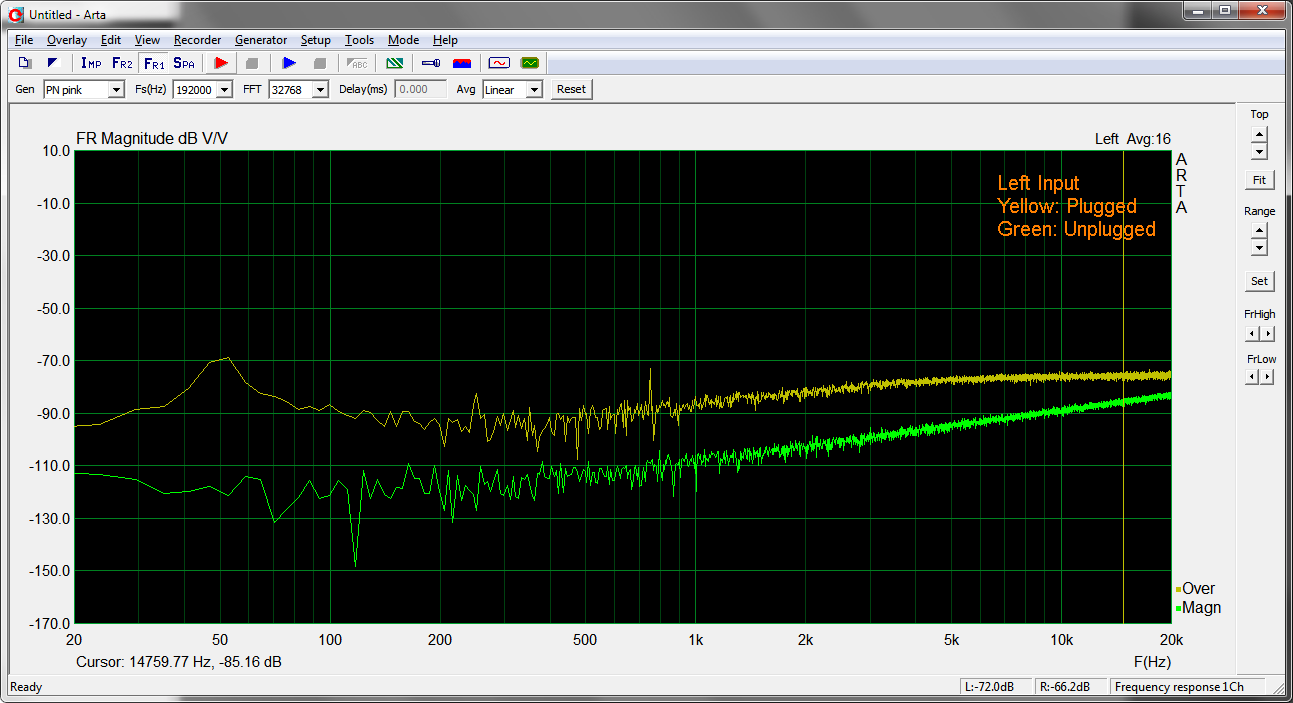Open the SPA spectrum analyzer mode
The width and height of the screenshot is (1293, 703).
184,63
